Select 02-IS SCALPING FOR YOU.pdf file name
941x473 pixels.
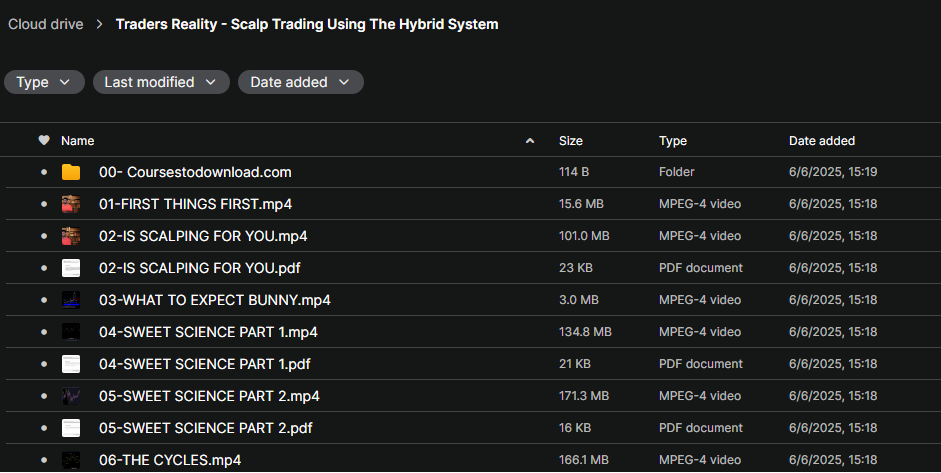pos(199,268)
